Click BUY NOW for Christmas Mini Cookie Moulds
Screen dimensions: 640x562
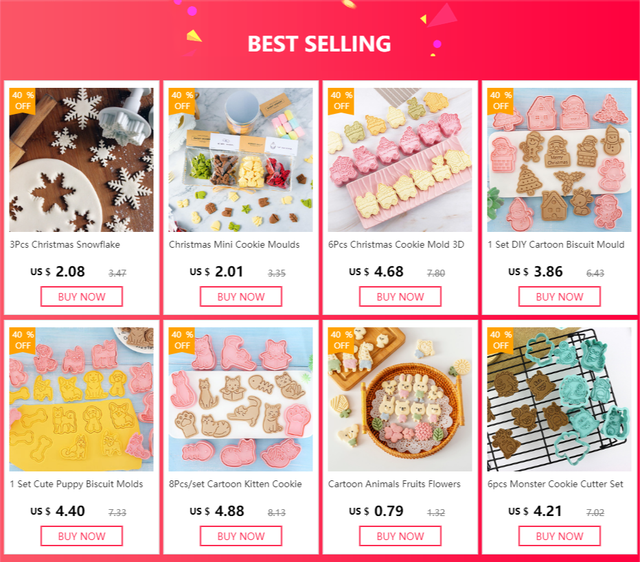pos(241,296)
